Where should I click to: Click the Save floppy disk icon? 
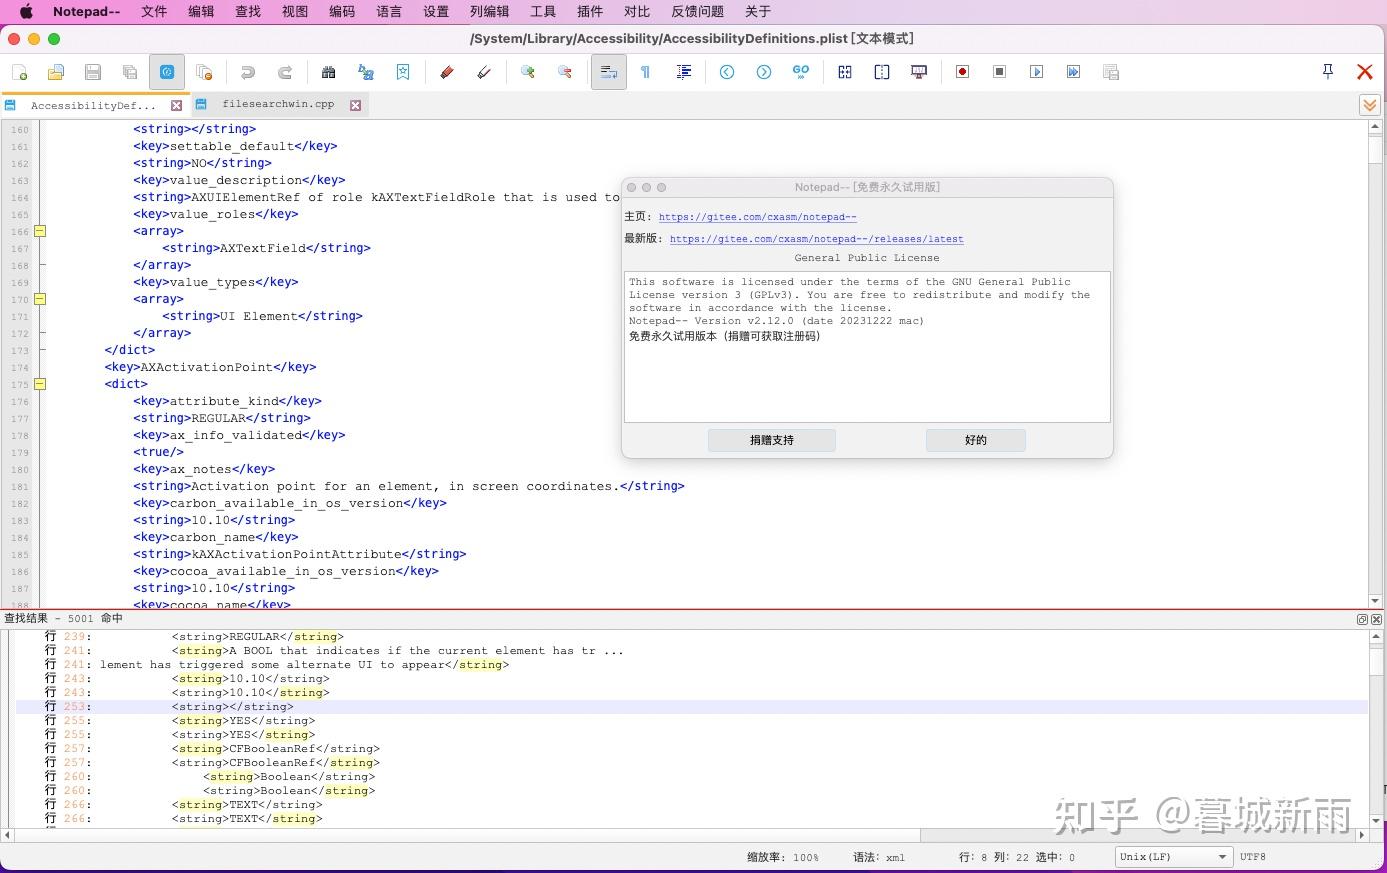pos(93,72)
